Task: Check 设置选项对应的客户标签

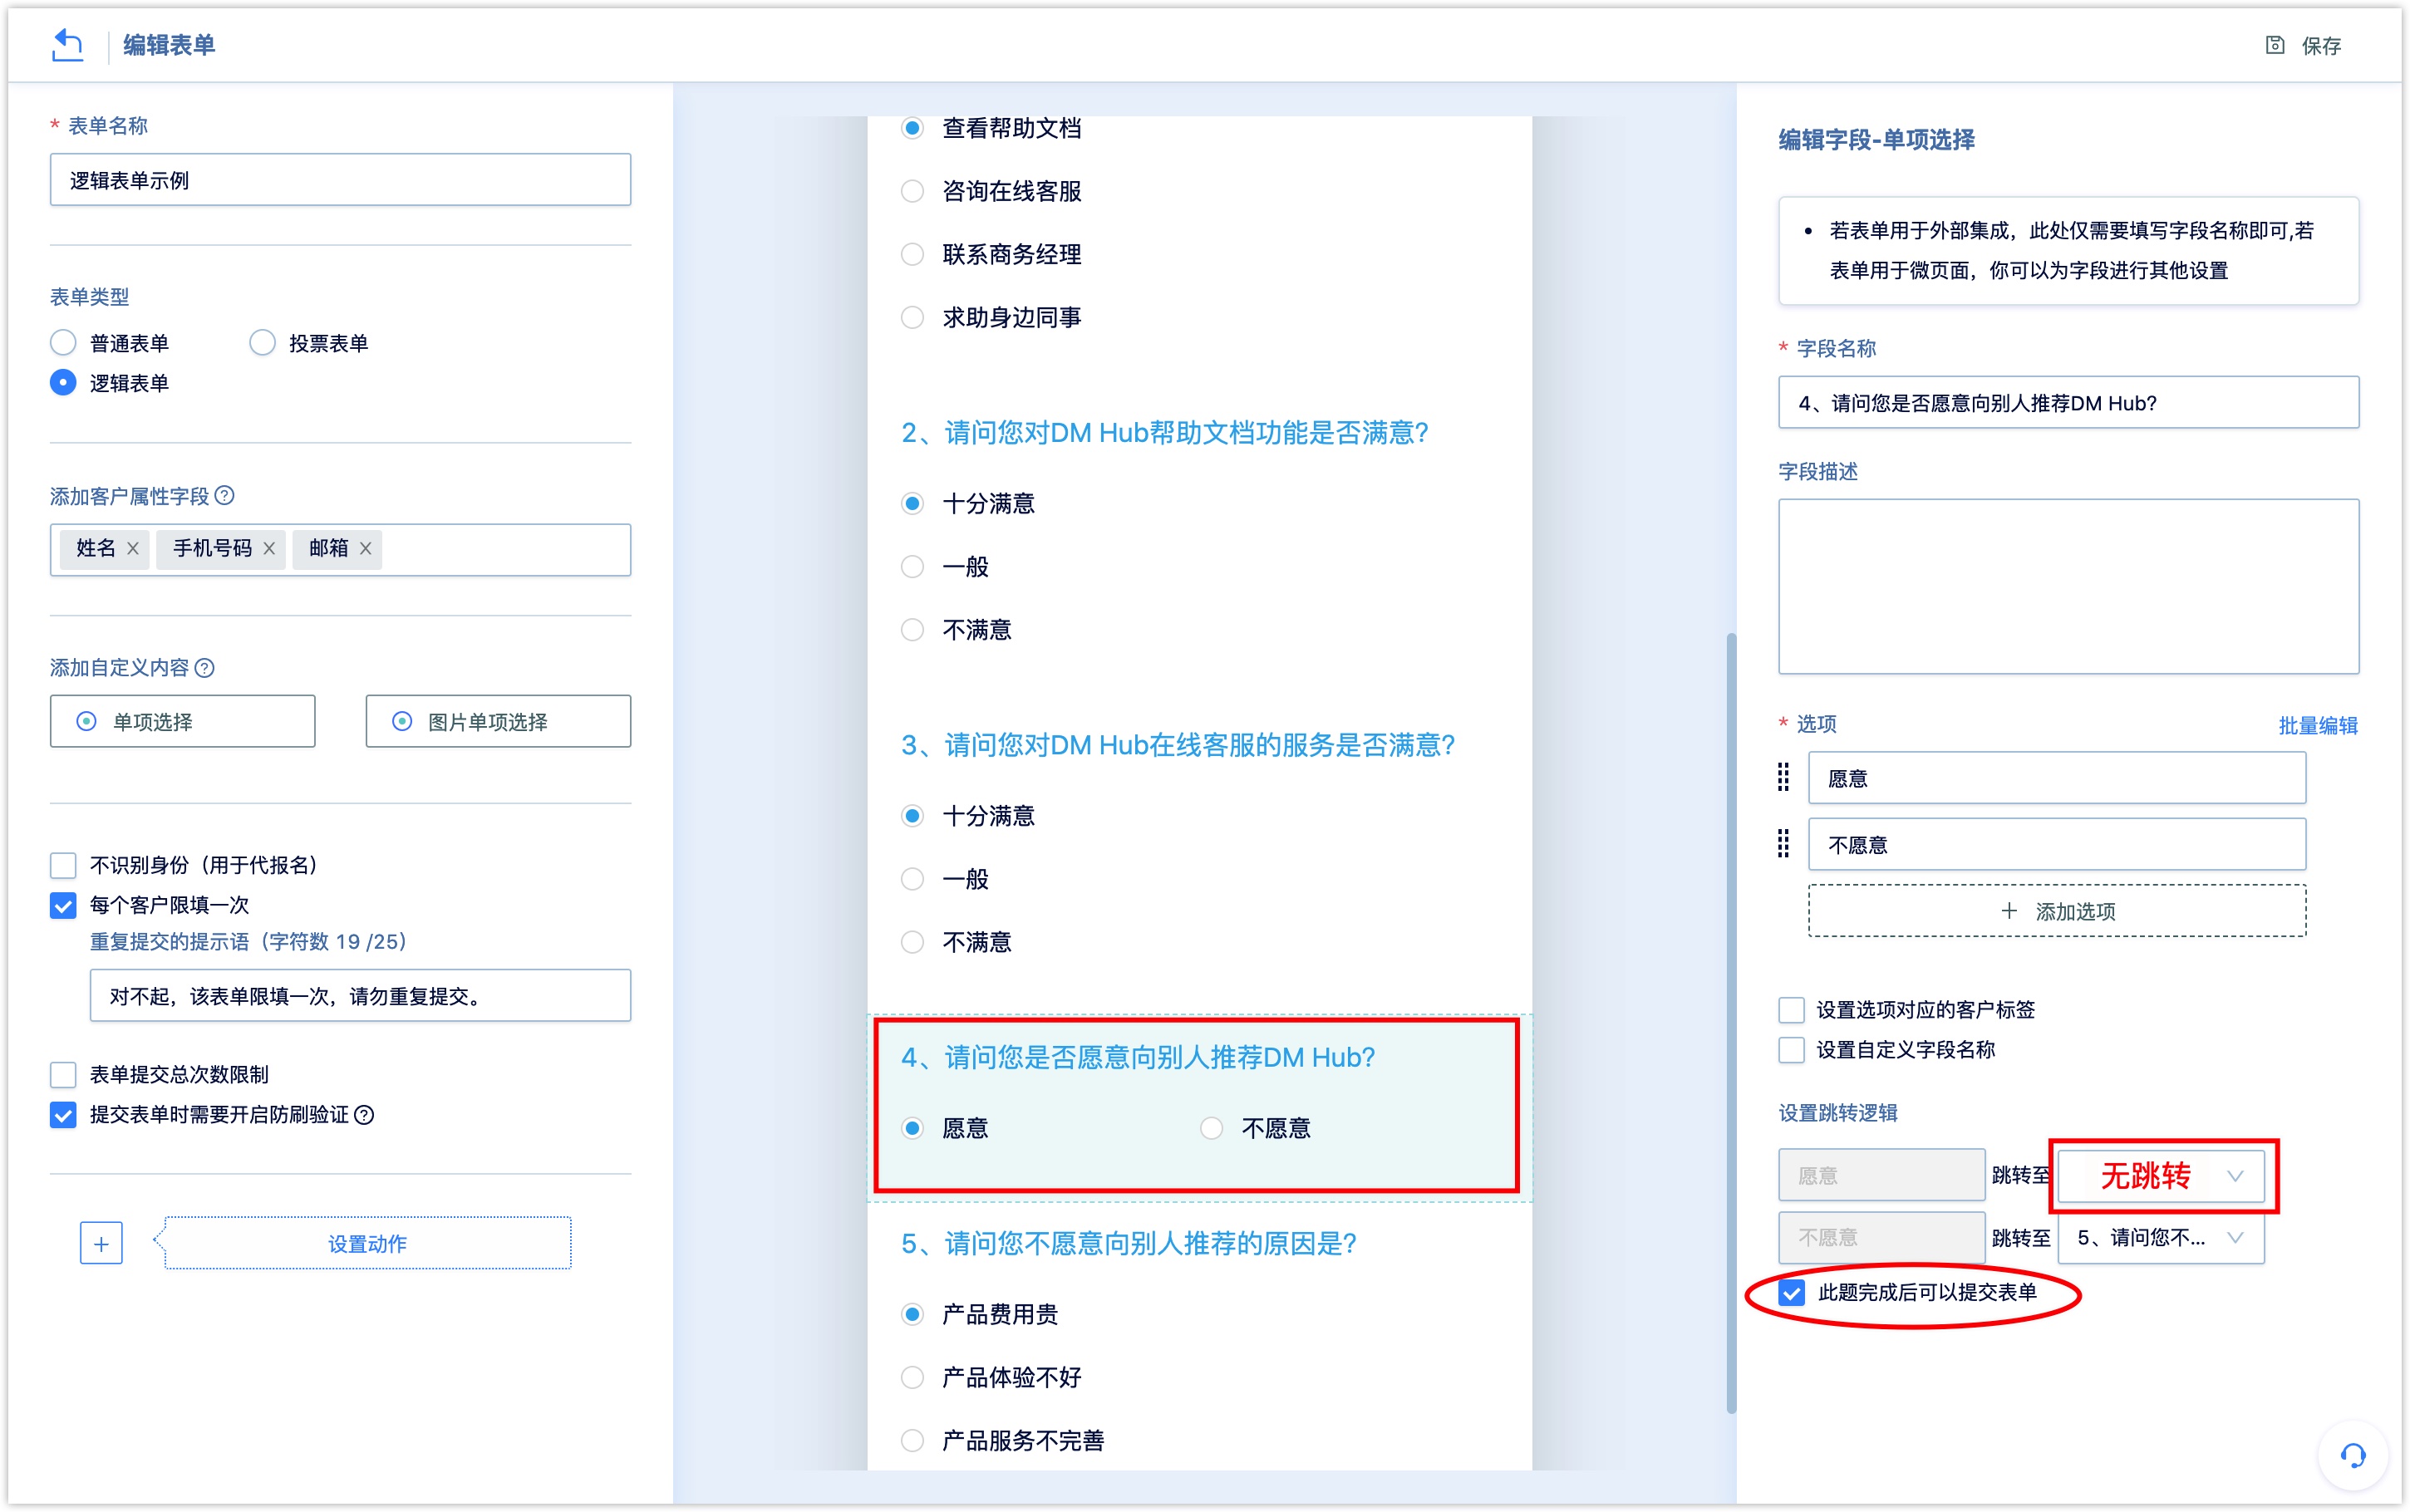Action: [x=1791, y=1009]
